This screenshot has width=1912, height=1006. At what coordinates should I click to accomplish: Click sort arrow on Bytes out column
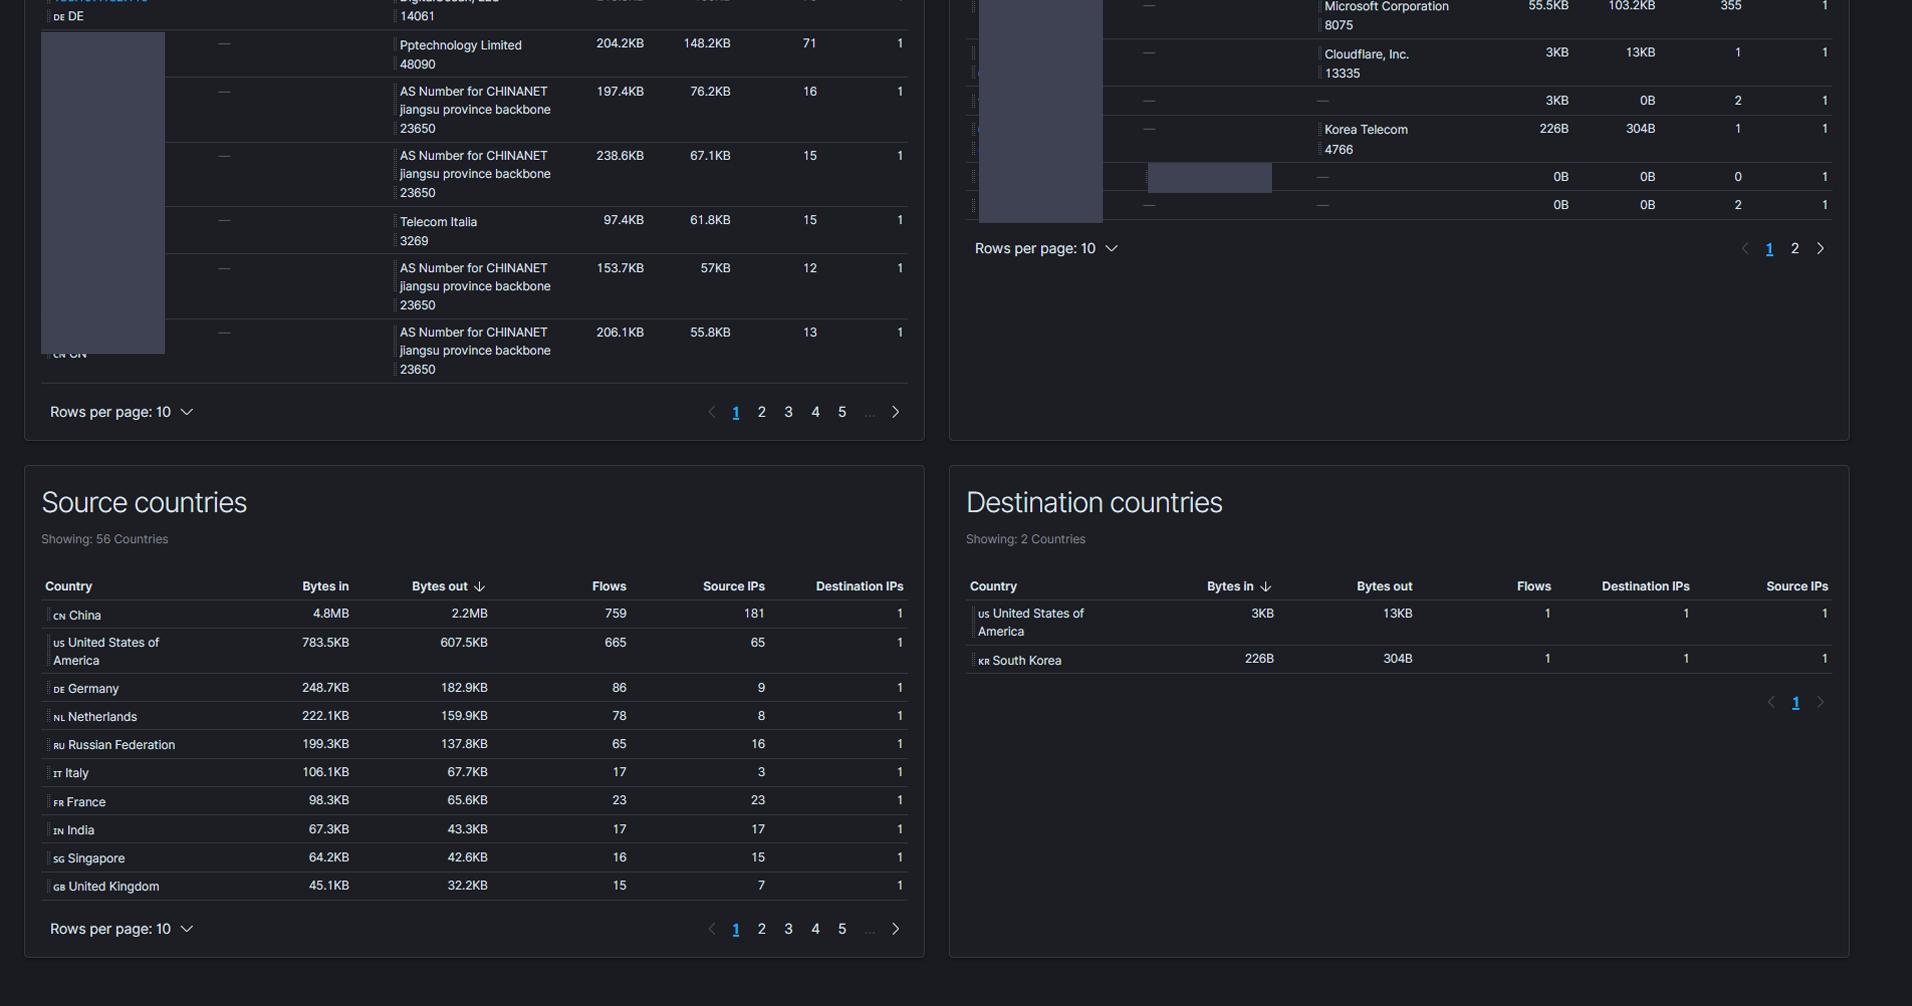[479, 587]
